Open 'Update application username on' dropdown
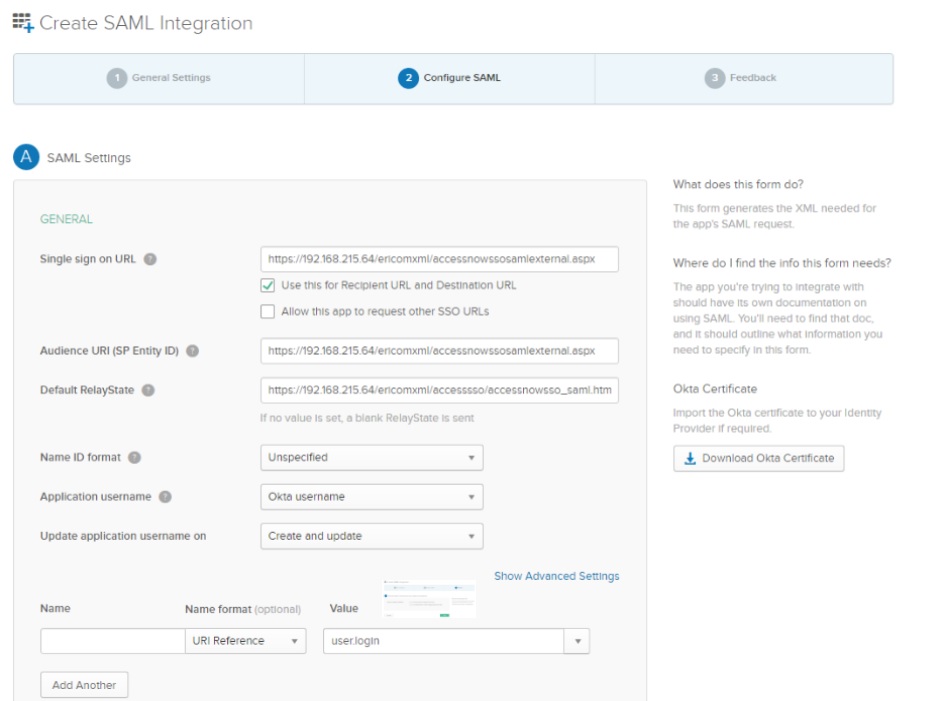The width and height of the screenshot is (943, 701). pos(371,536)
